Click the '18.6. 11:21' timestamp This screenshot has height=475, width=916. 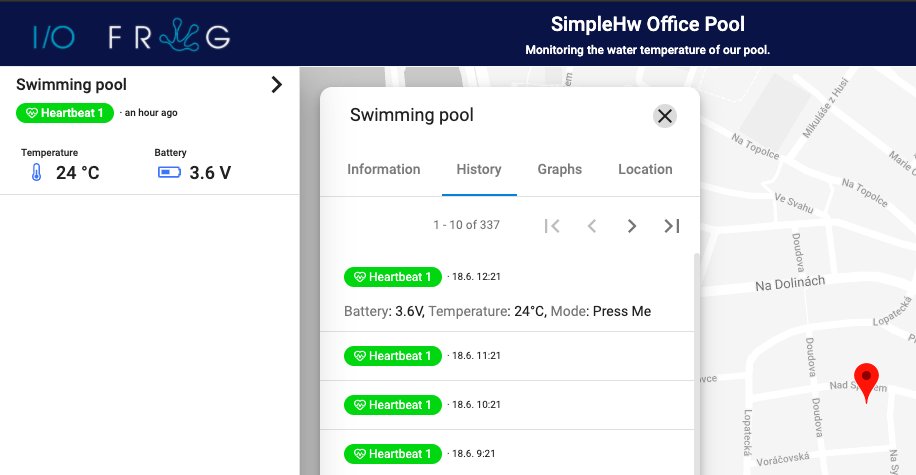pos(476,356)
